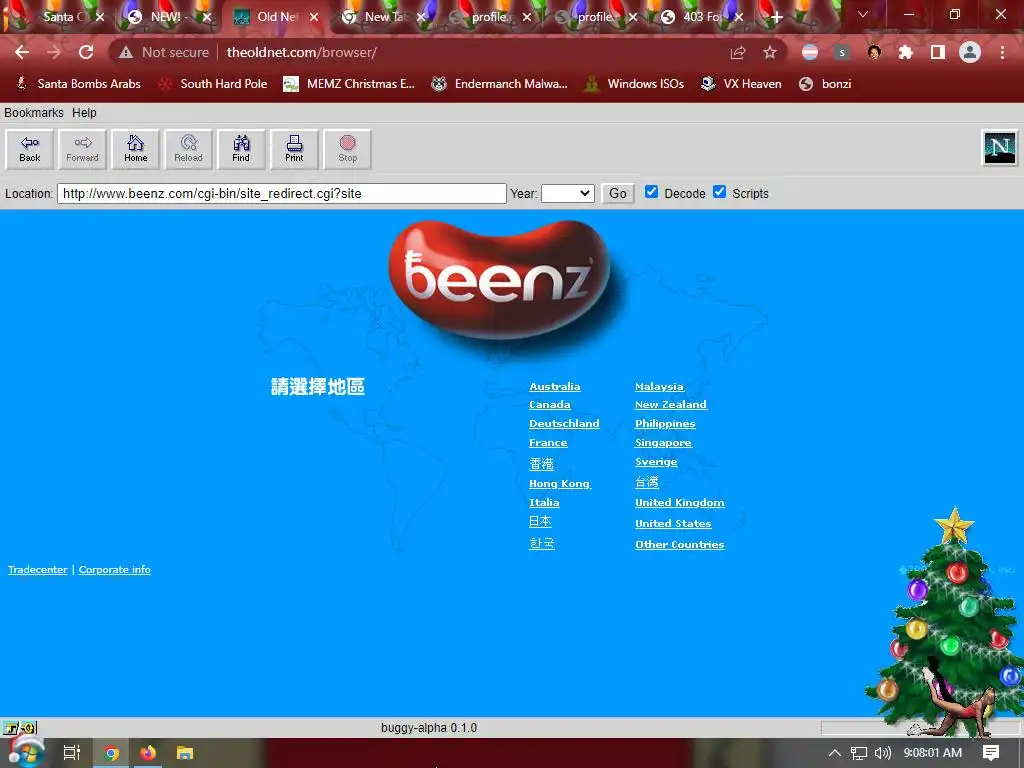This screenshot has height=768, width=1024.
Task: Click the Singapore link
Action: (x=663, y=443)
